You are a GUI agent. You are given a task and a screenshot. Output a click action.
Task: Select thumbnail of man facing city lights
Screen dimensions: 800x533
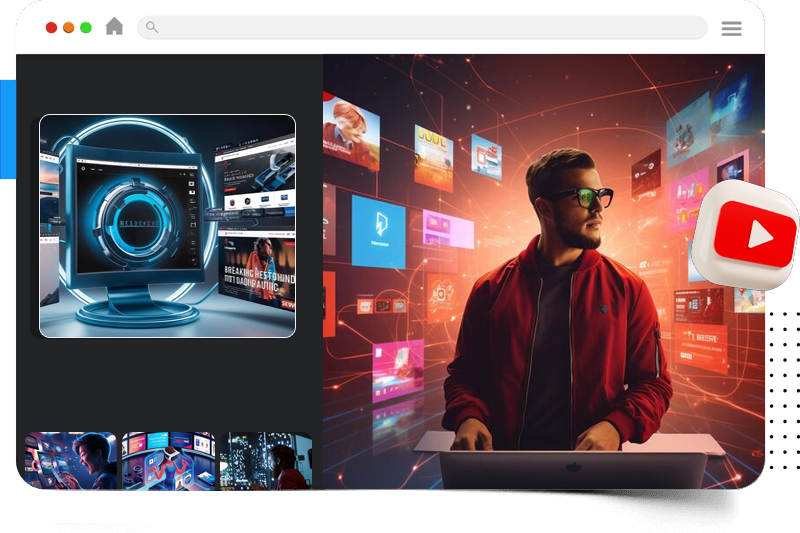click(265, 467)
